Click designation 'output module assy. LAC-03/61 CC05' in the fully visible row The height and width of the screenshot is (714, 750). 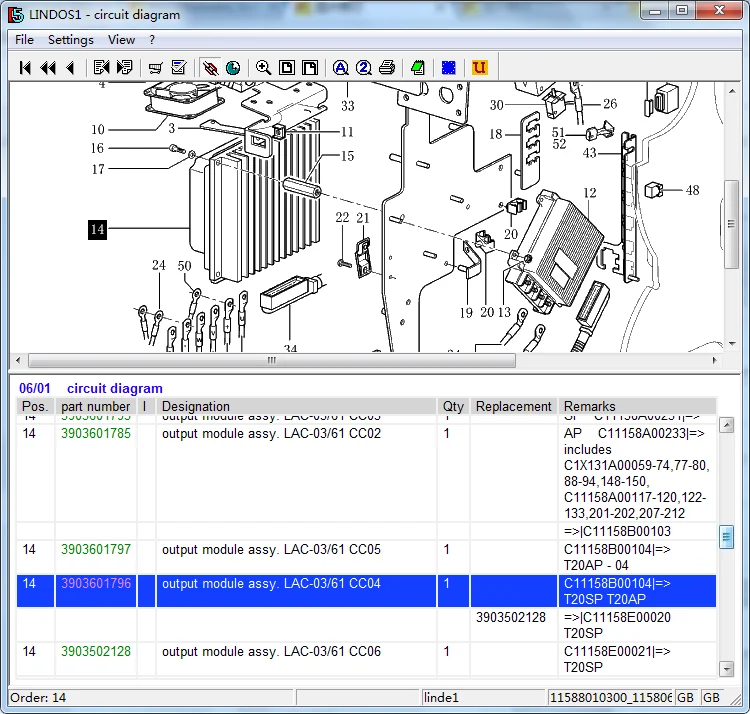(271, 549)
